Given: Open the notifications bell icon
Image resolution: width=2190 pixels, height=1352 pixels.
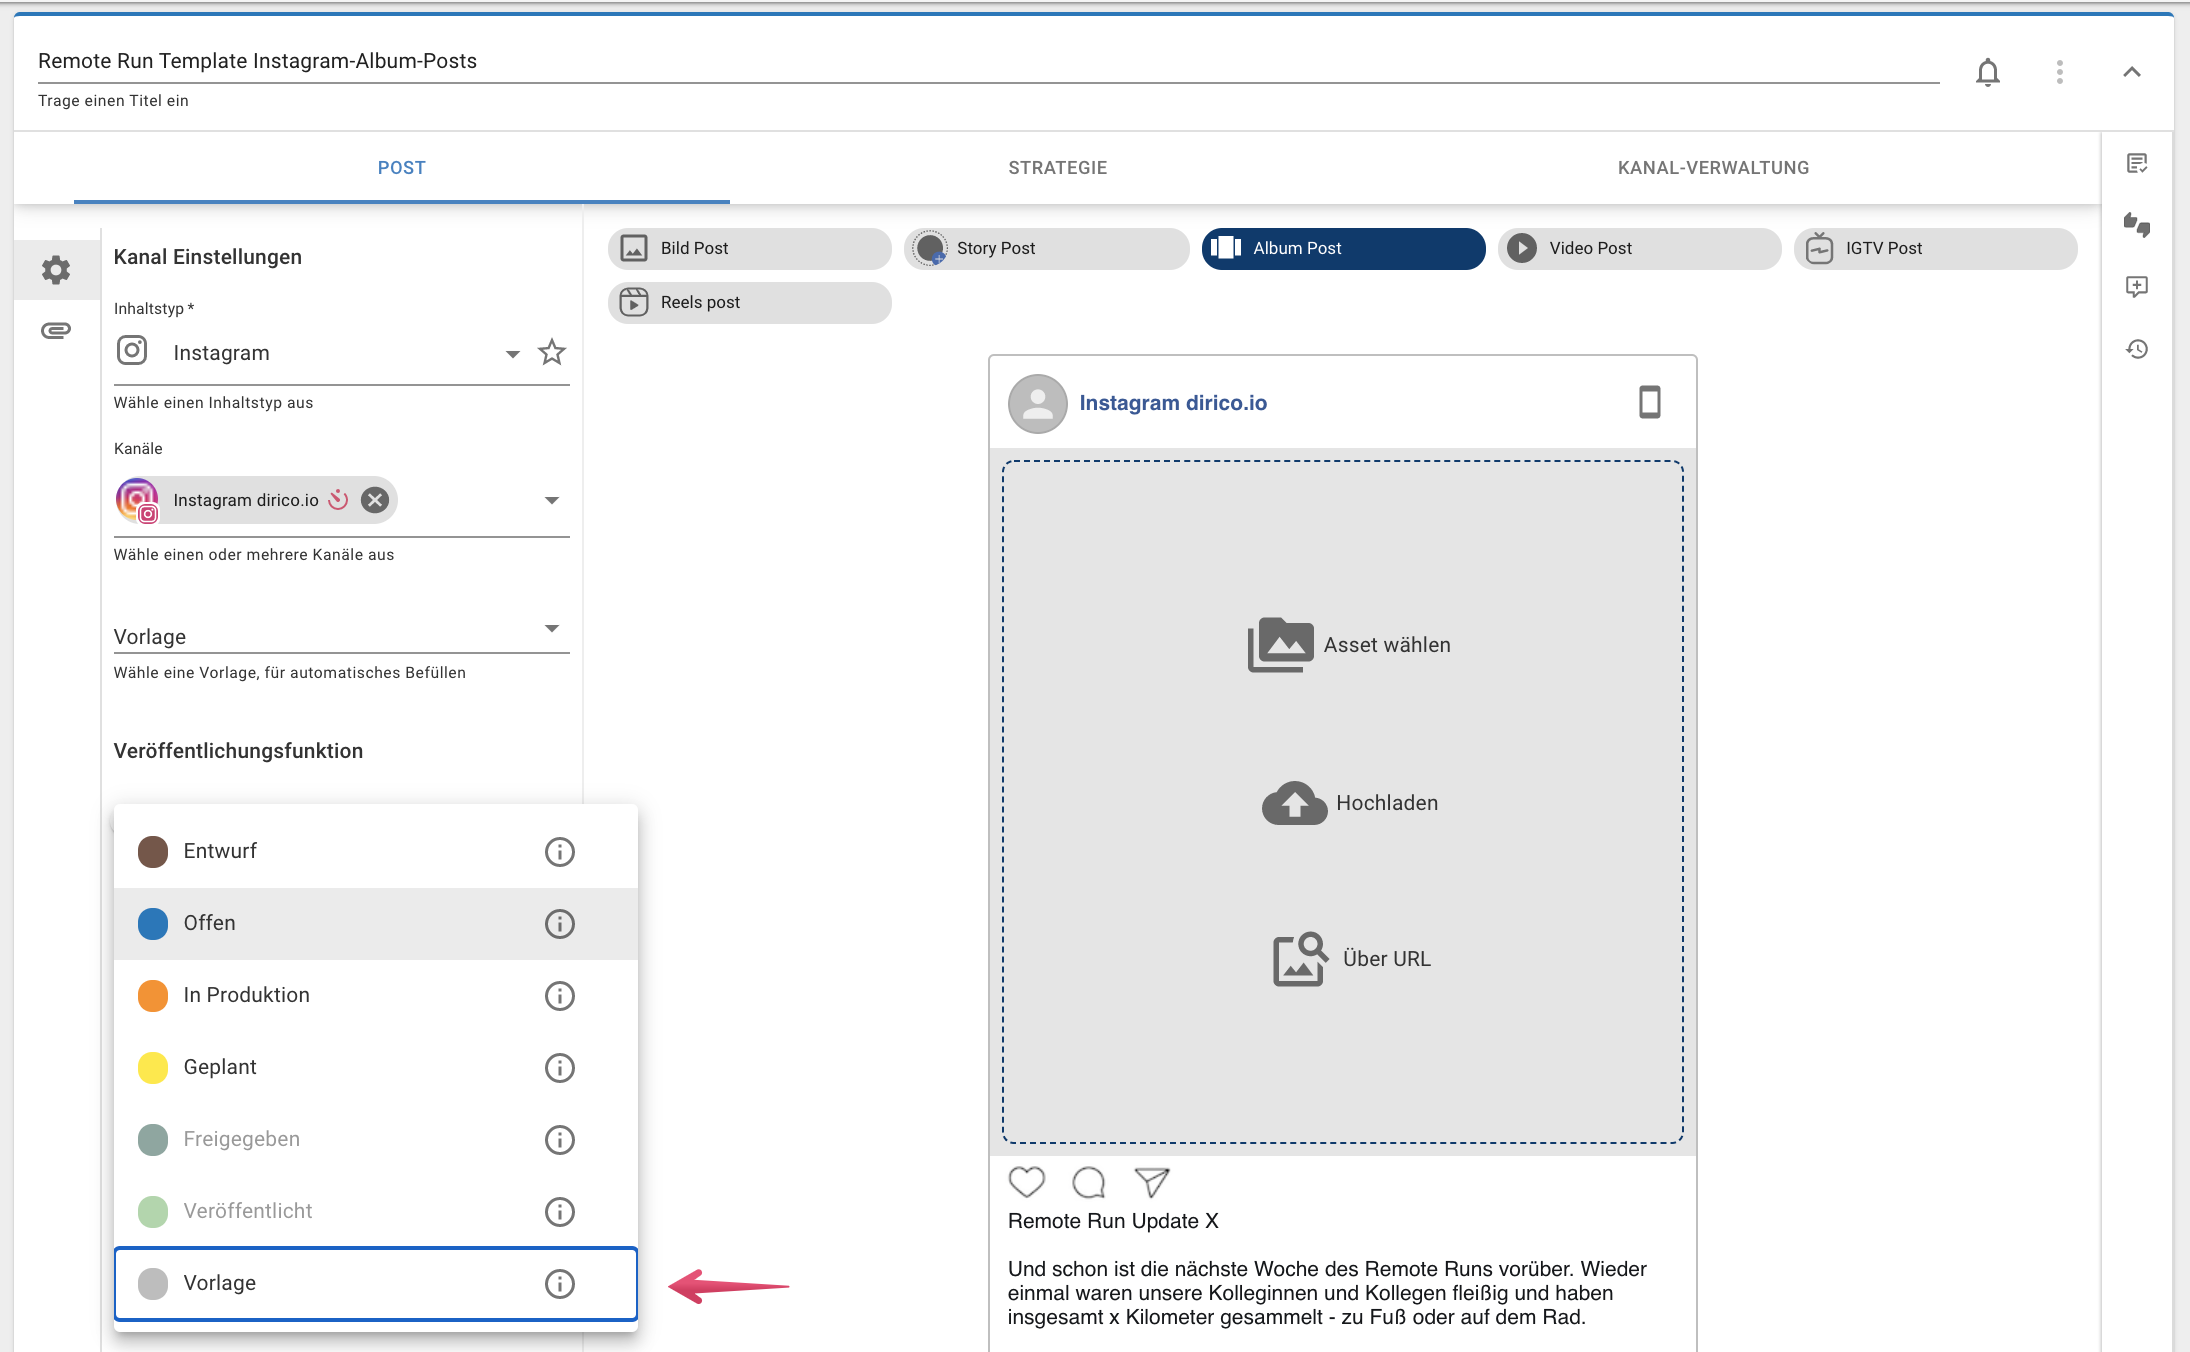Looking at the screenshot, I should point(1988,72).
